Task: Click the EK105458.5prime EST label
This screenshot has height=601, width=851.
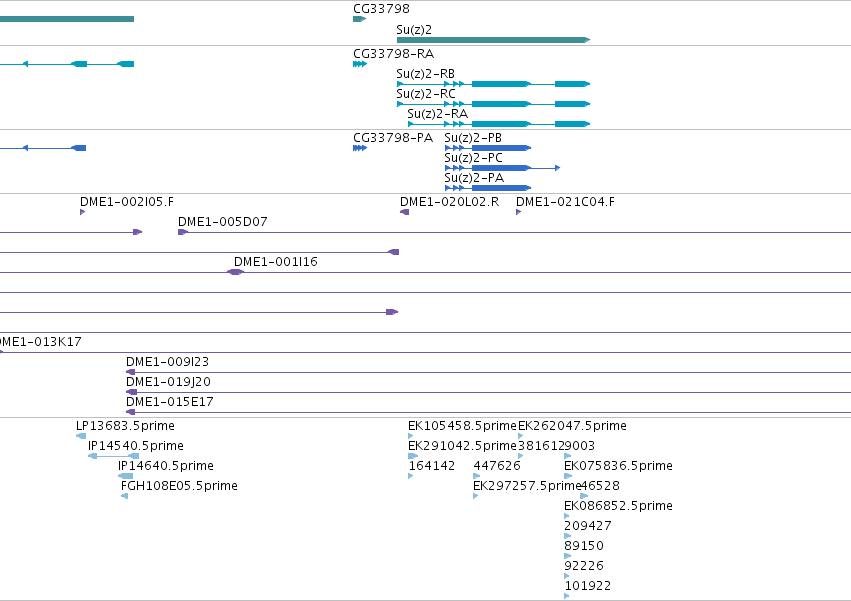Action: point(462,426)
